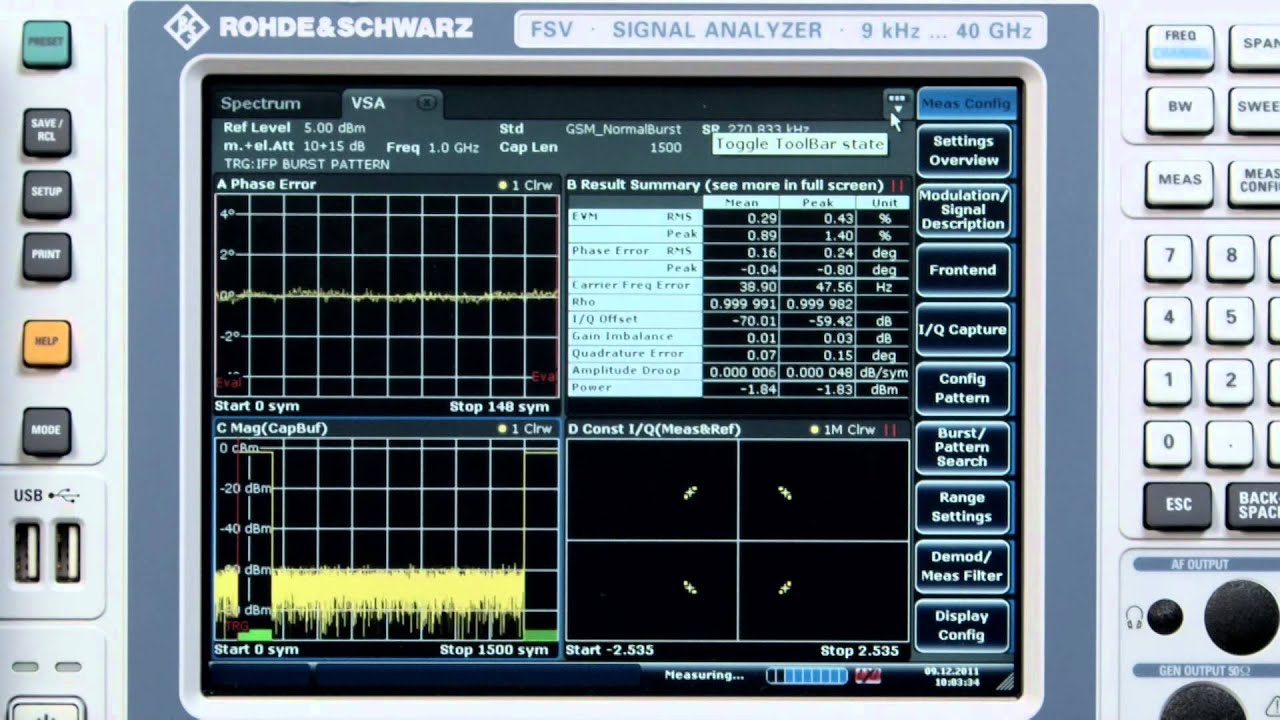Open the Display Config softkey
This screenshot has width=1280, height=720.
click(962, 626)
